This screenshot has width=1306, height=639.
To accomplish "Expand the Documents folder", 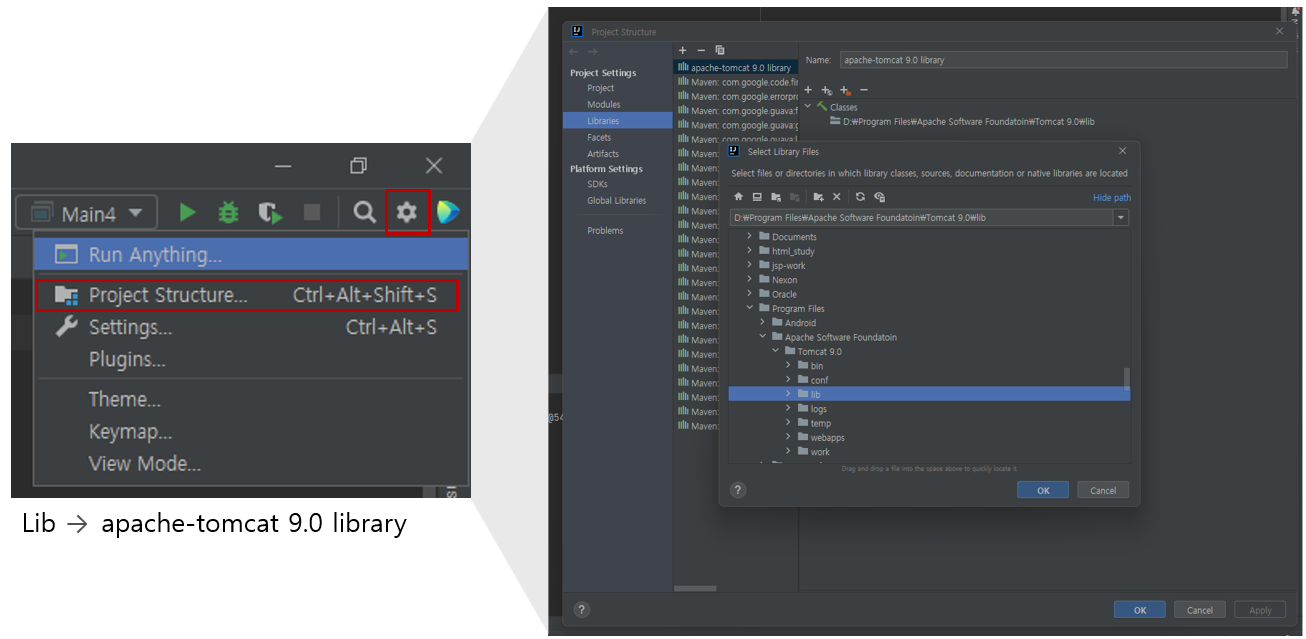I will click(750, 237).
